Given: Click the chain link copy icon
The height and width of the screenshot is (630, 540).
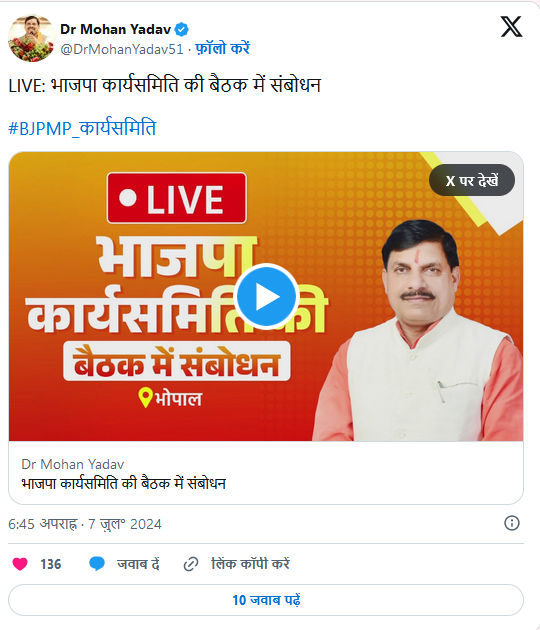Looking at the screenshot, I should click(x=191, y=564).
